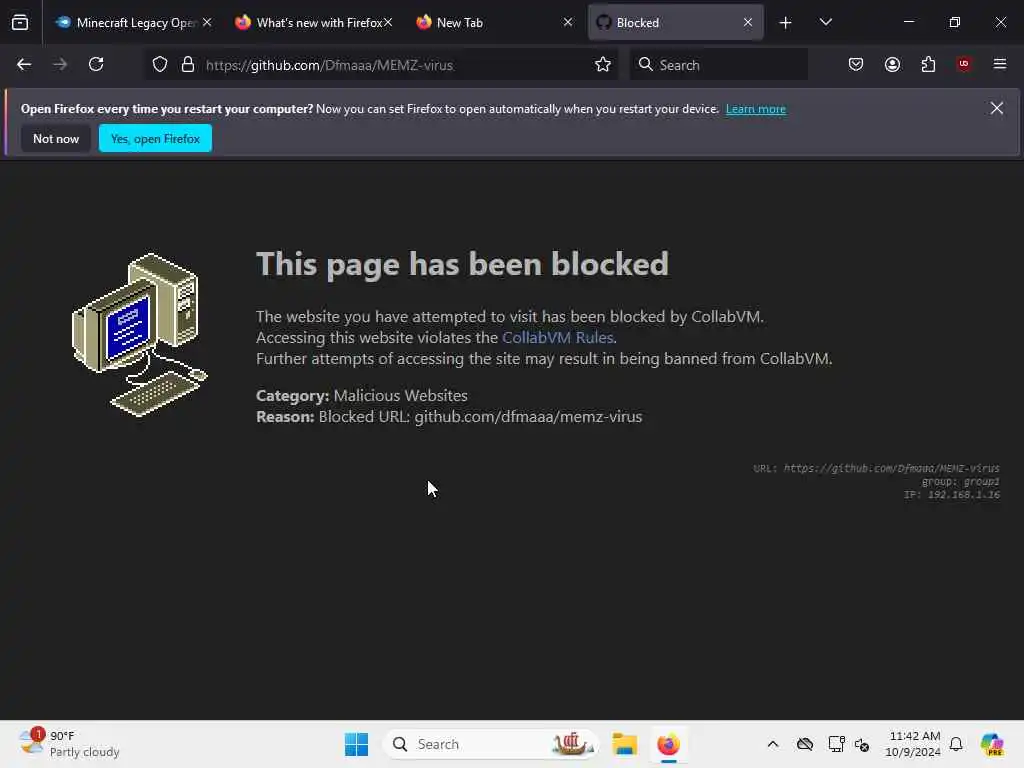Screen dimensions: 1024x768
Task: Choose the Not now button
Action: pyautogui.click(x=56, y=138)
